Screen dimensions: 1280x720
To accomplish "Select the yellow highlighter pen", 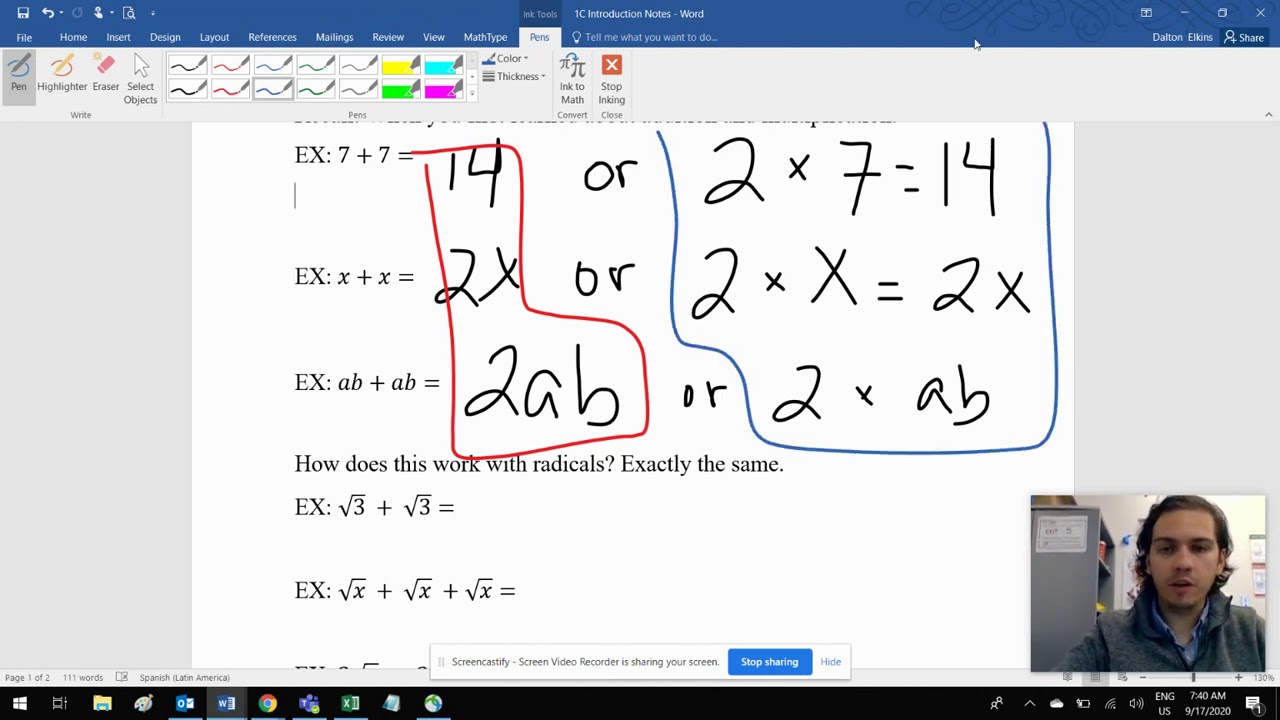I will (x=400, y=67).
